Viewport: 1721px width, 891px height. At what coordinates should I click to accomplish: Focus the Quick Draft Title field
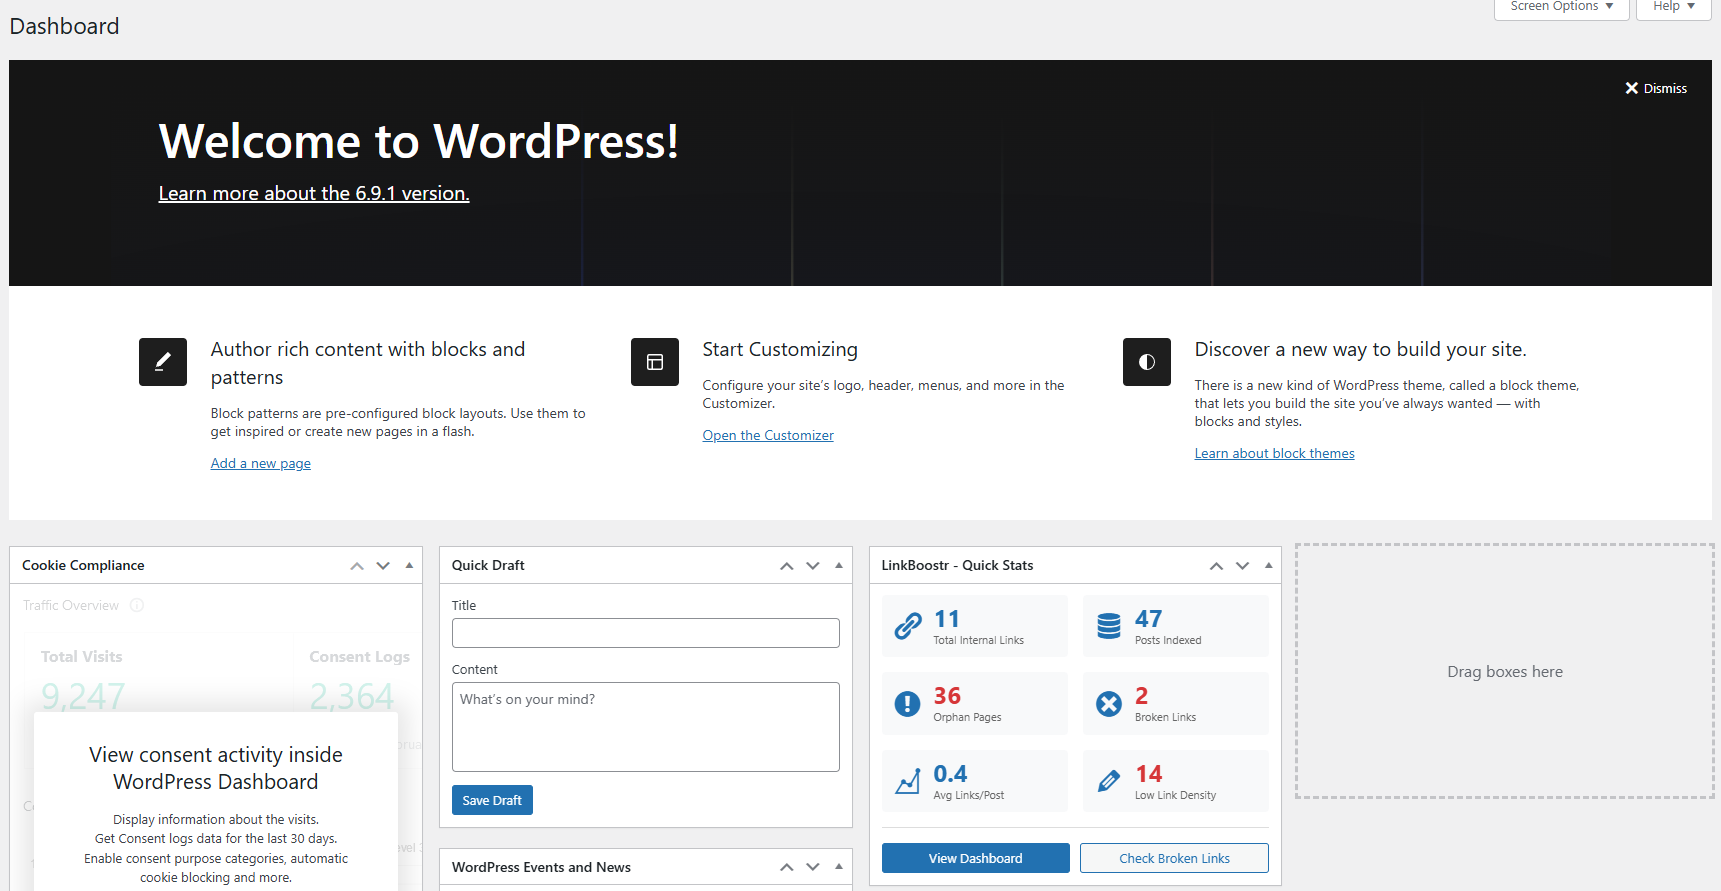[x=645, y=633]
